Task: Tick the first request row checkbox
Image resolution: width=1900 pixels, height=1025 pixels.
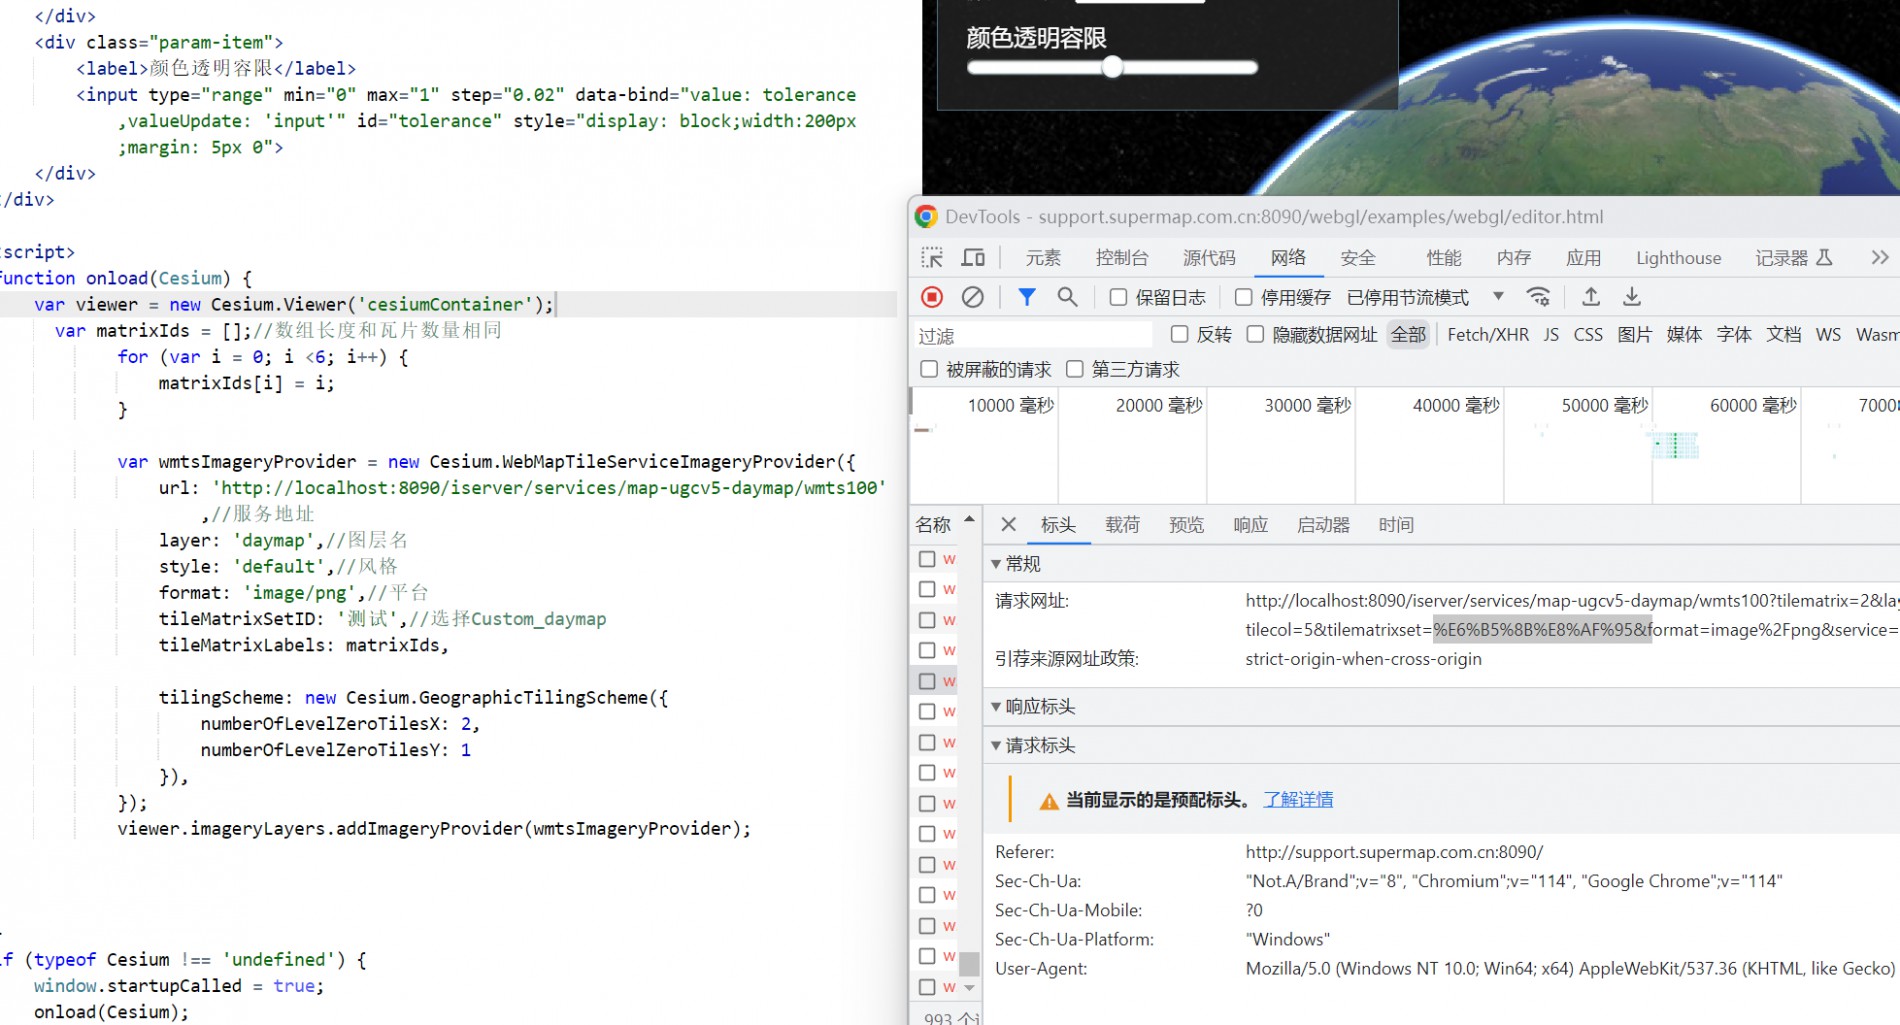Action: (927, 559)
